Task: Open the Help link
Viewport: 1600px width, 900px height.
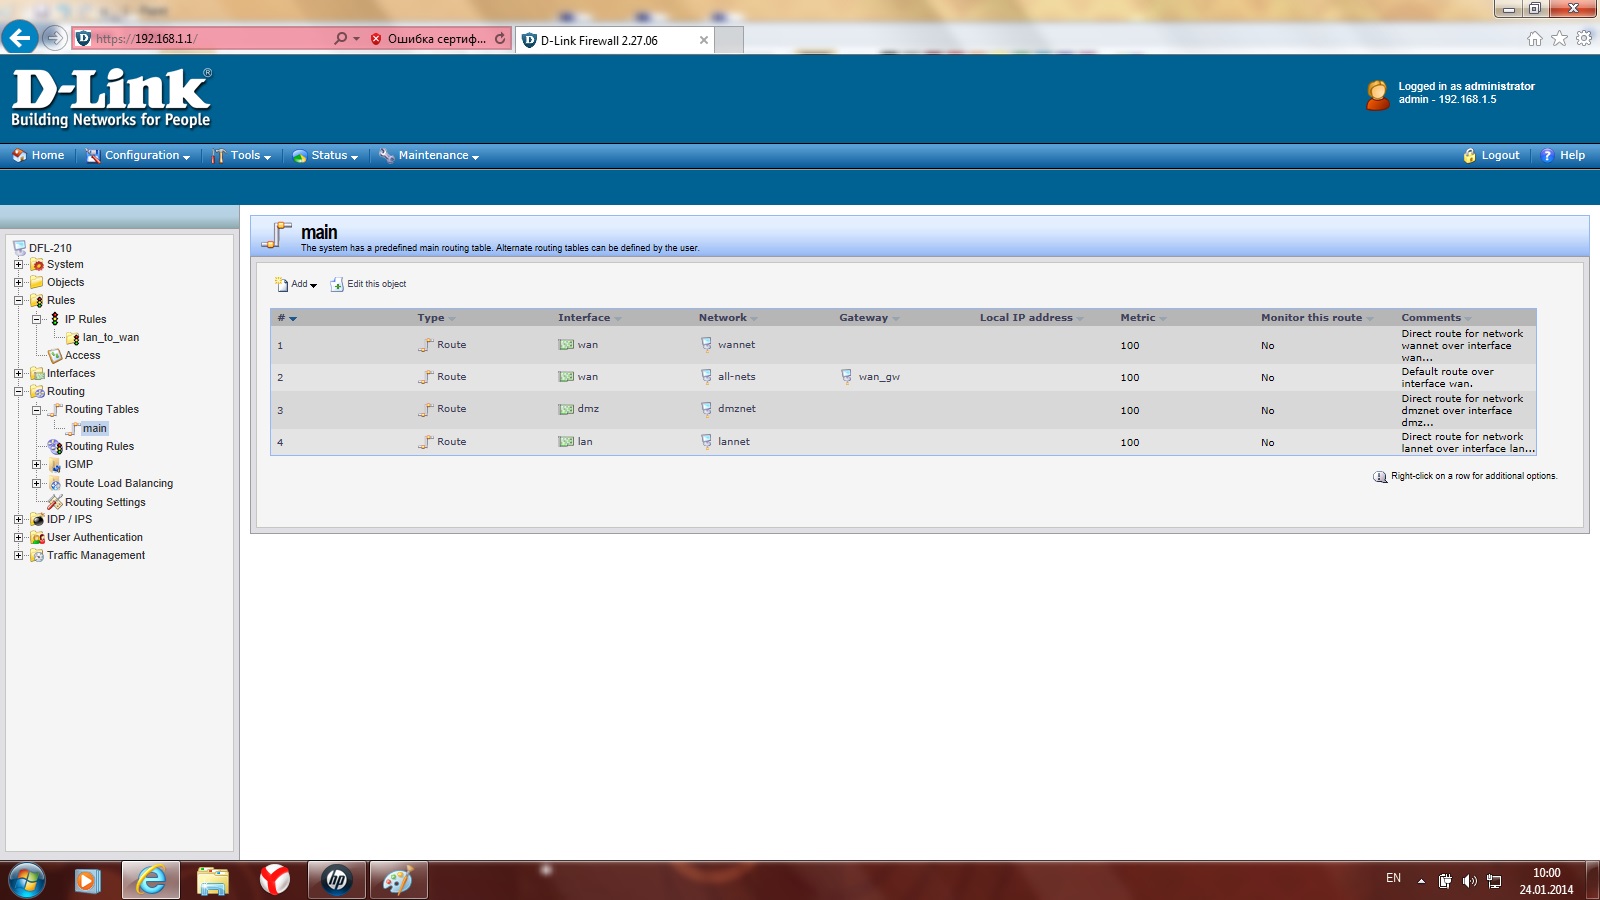Action: (x=1563, y=155)
